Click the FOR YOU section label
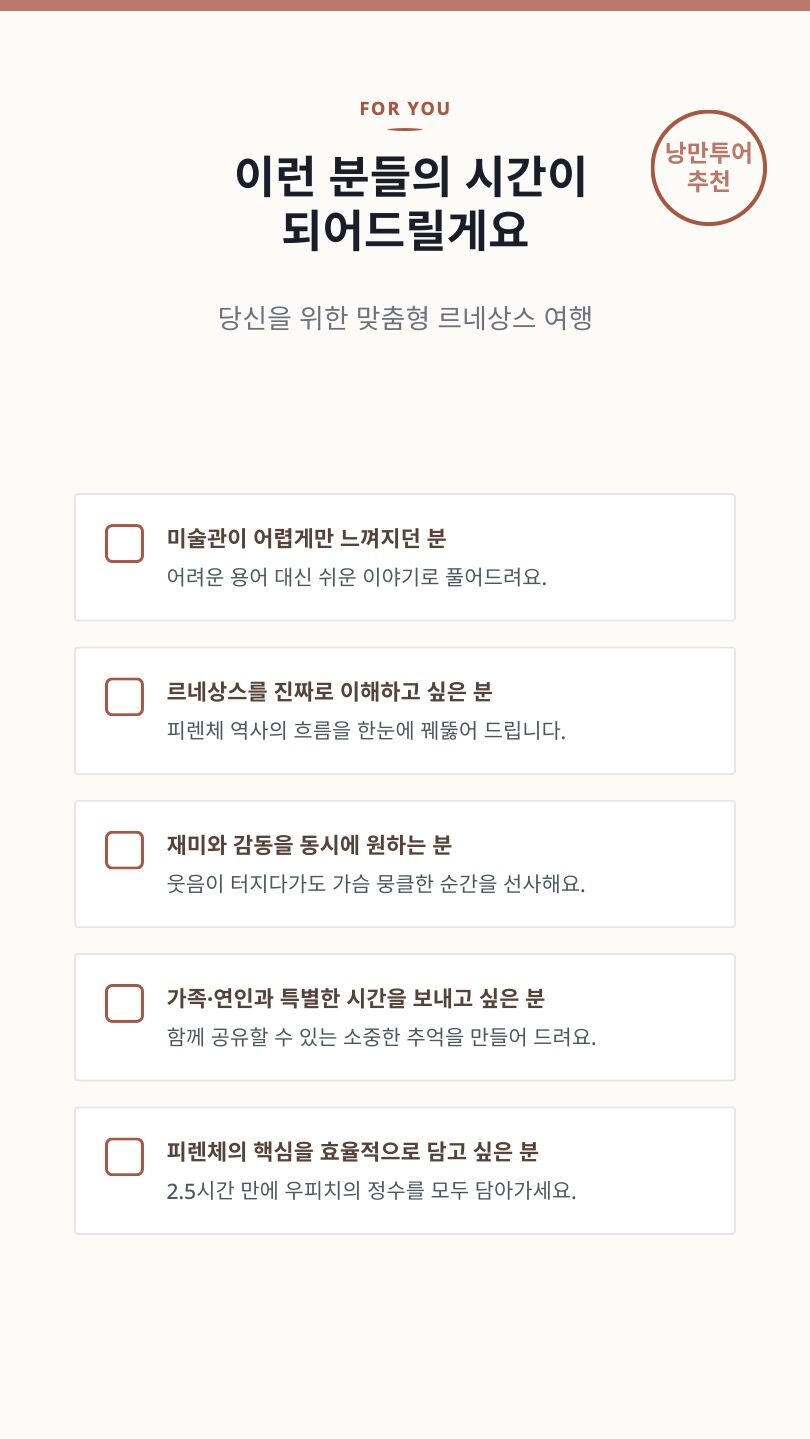 point(405,109)
